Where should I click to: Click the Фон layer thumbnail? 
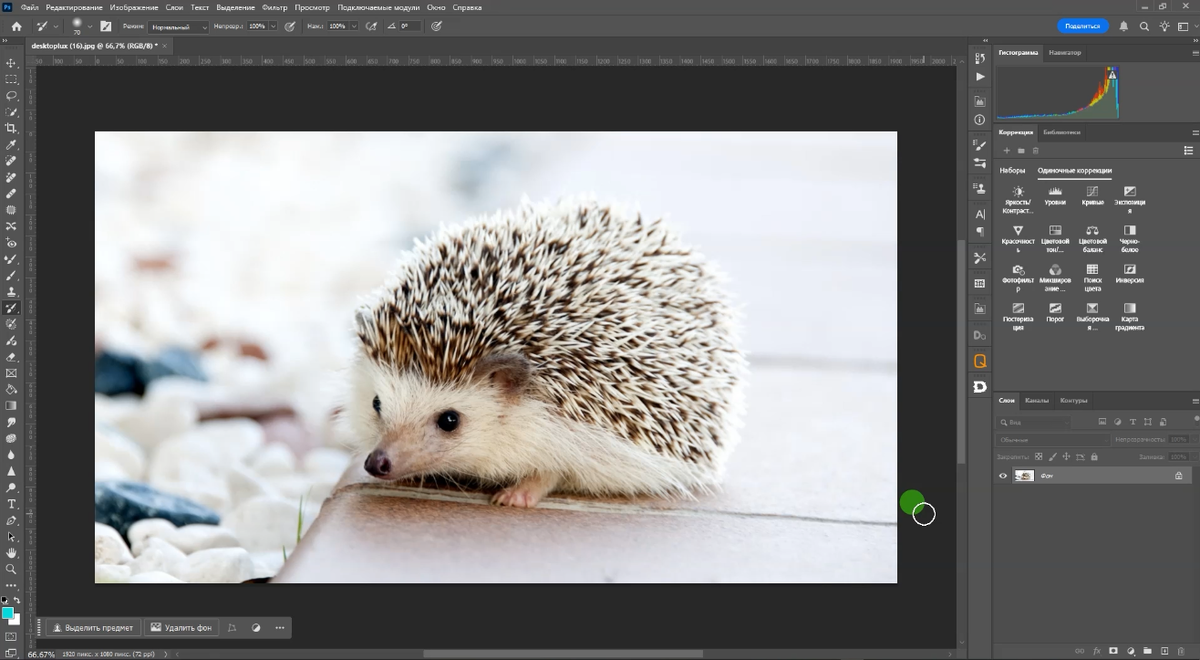(1023, 476)
